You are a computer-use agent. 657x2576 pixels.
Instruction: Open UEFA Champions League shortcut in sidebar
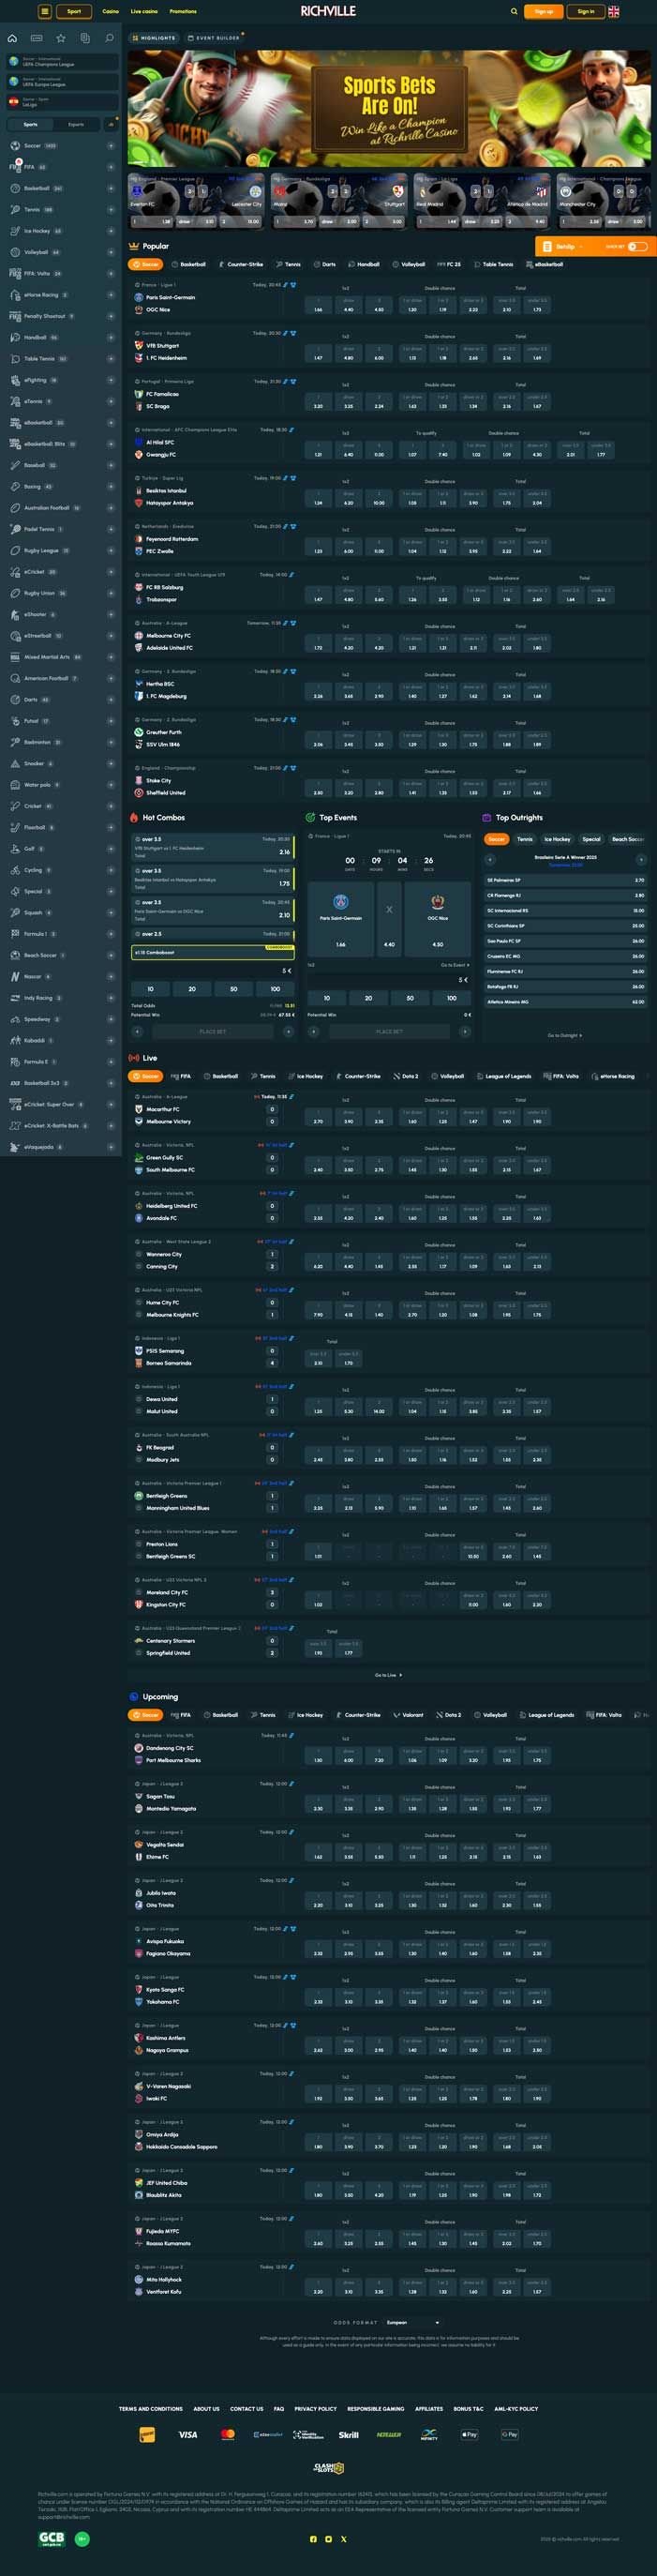point(62,62)
